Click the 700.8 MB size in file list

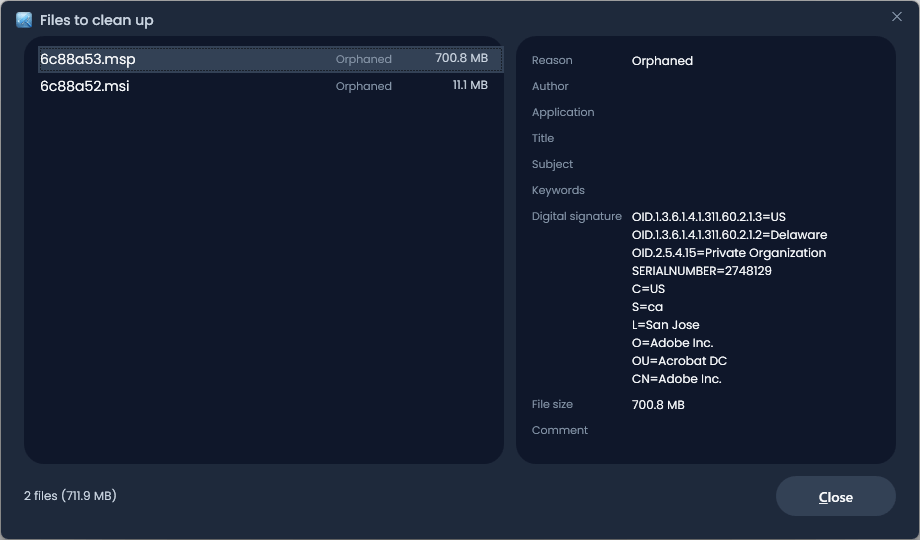pyautogui.click(x=461, y=59)
